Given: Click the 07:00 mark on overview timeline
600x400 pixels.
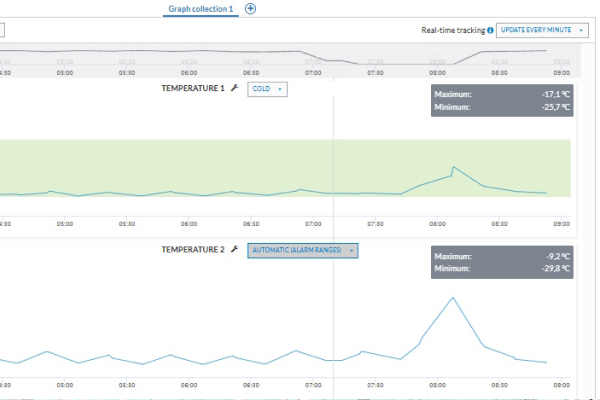Looking at the screenshot, I should click(x=313, y=72).
